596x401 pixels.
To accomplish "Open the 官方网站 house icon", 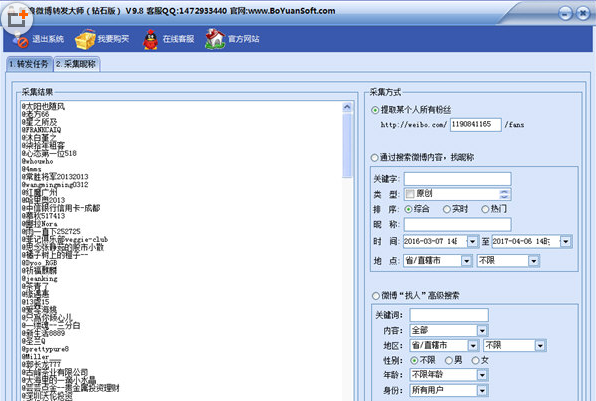I will pyautogui.click(x=215, y=39).
